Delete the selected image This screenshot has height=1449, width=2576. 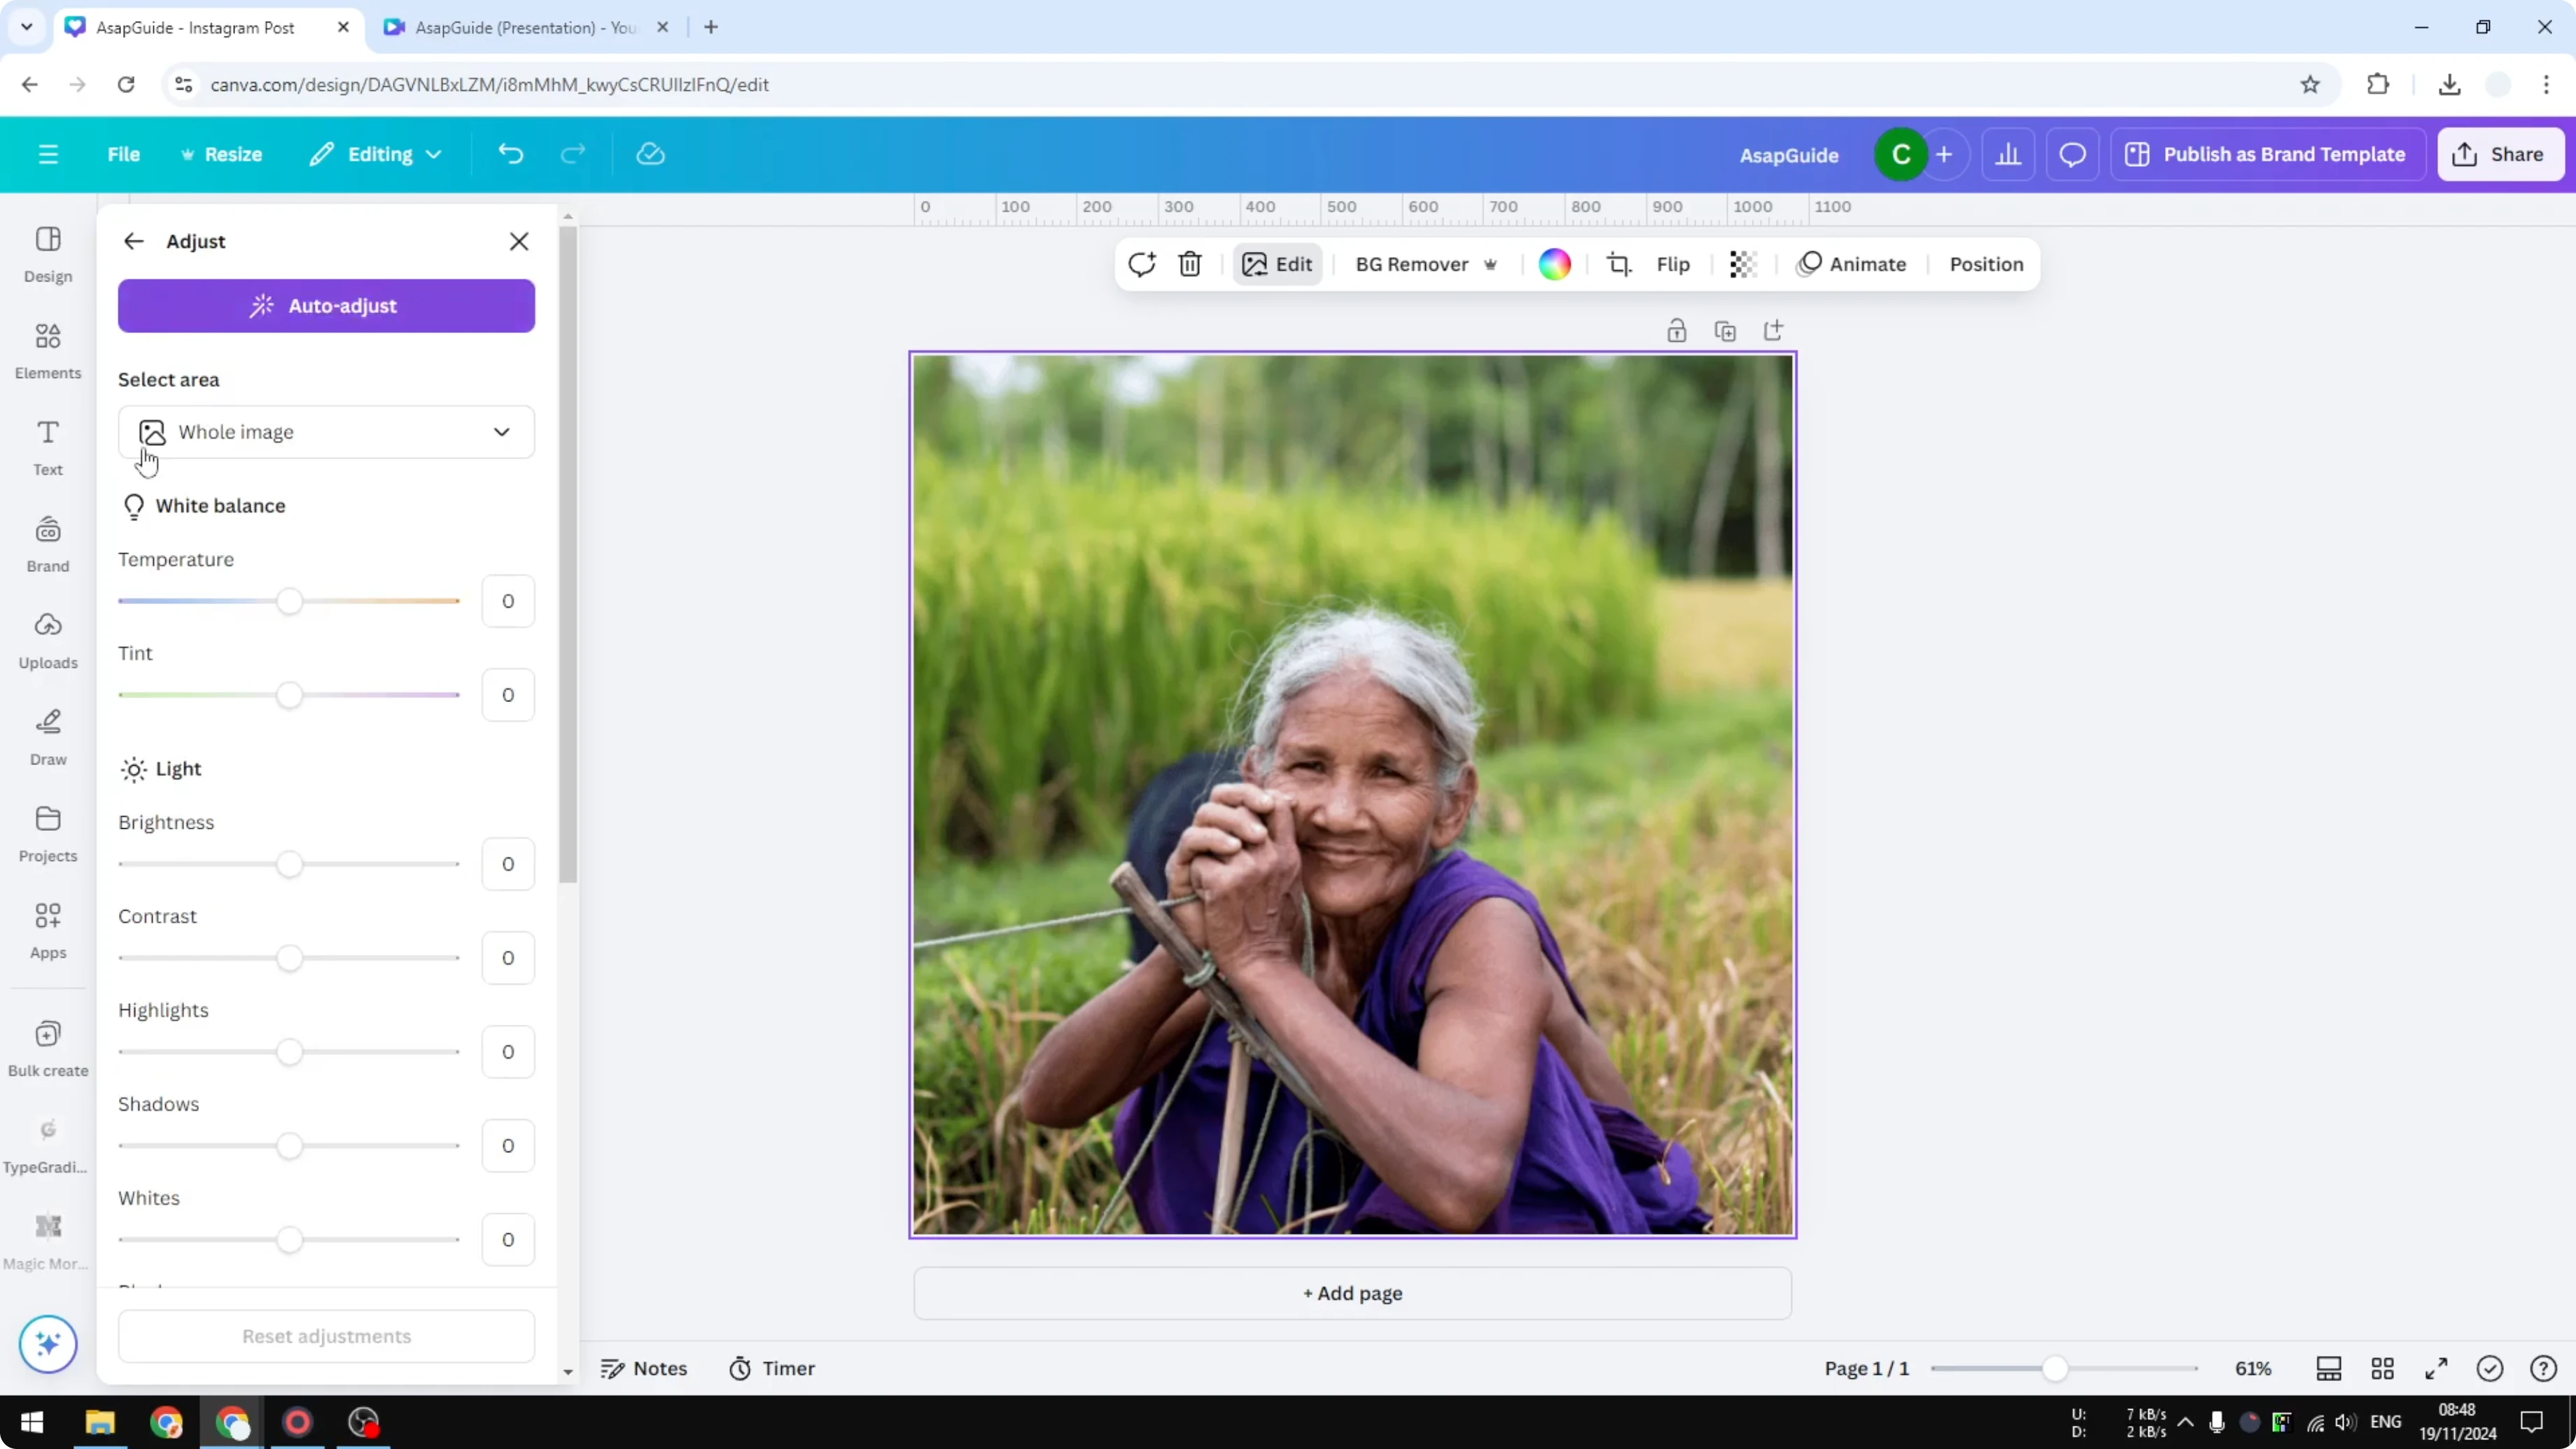(x=1189, y=264)
